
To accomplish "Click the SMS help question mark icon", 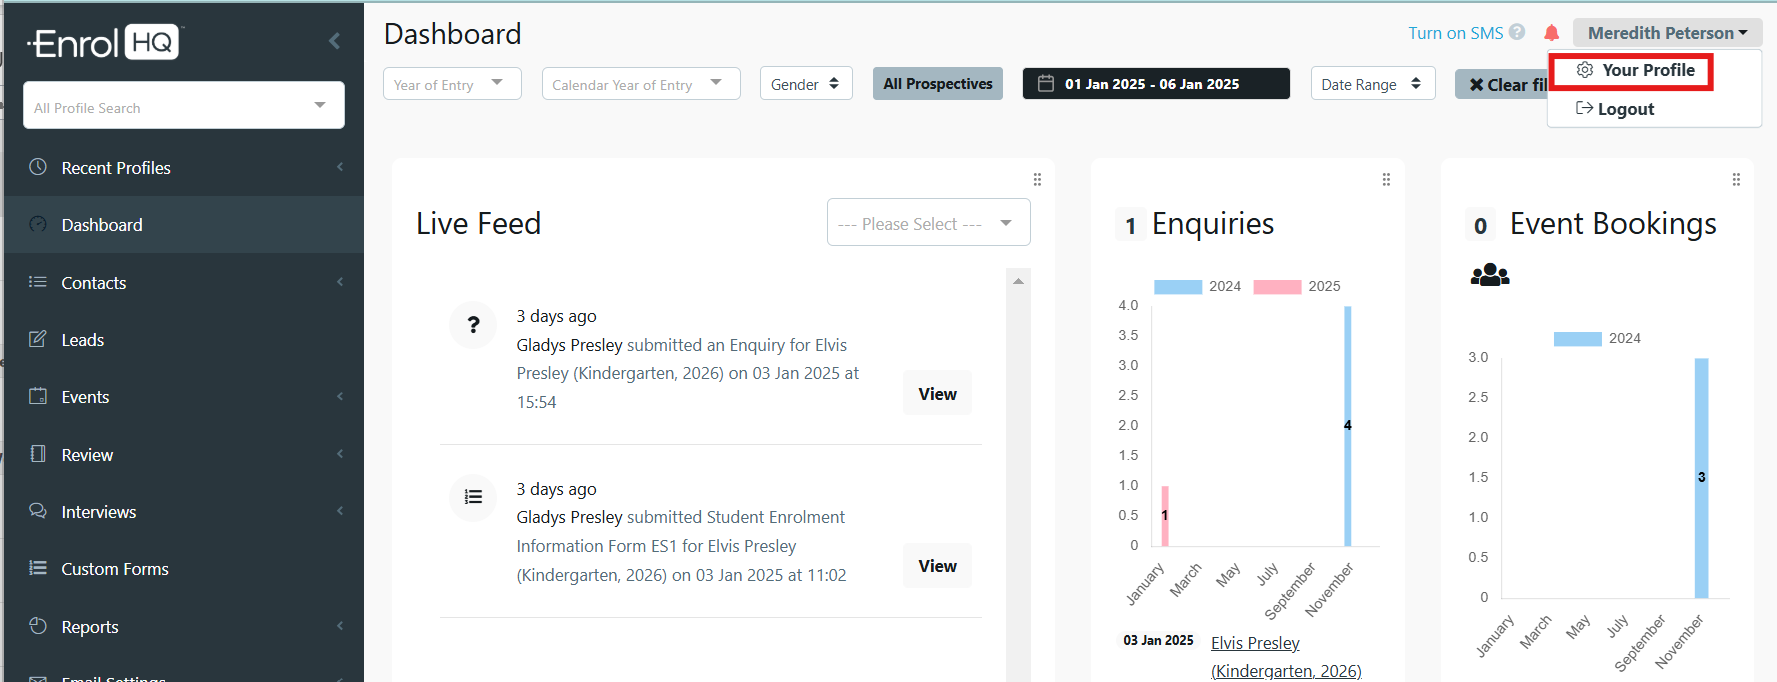I will point(1517,32).
